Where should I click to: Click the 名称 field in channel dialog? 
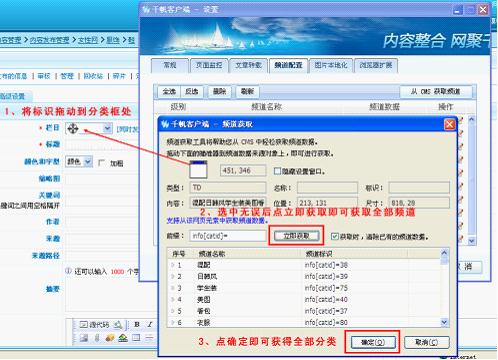click(x=327, y=187)
